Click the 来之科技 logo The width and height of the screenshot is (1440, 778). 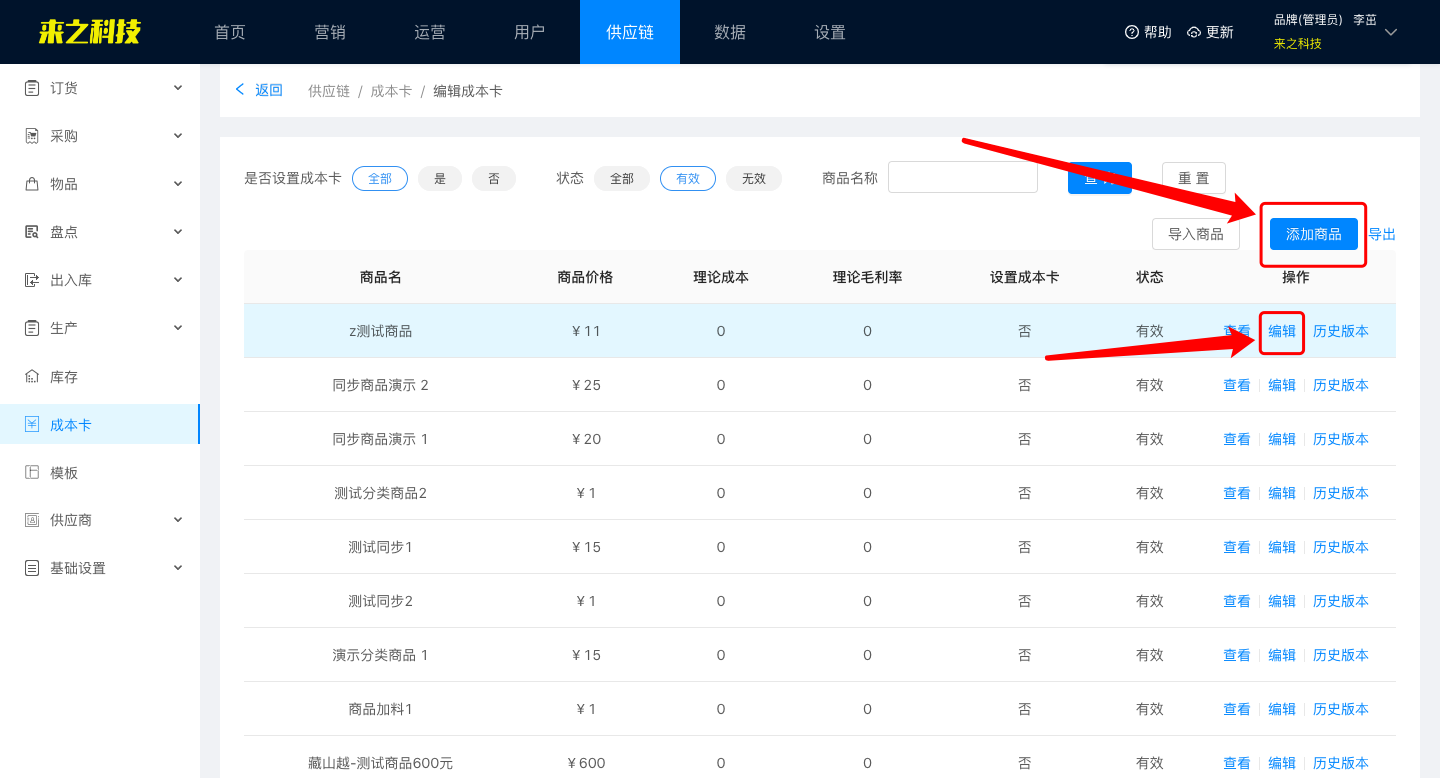pos(90,32)
